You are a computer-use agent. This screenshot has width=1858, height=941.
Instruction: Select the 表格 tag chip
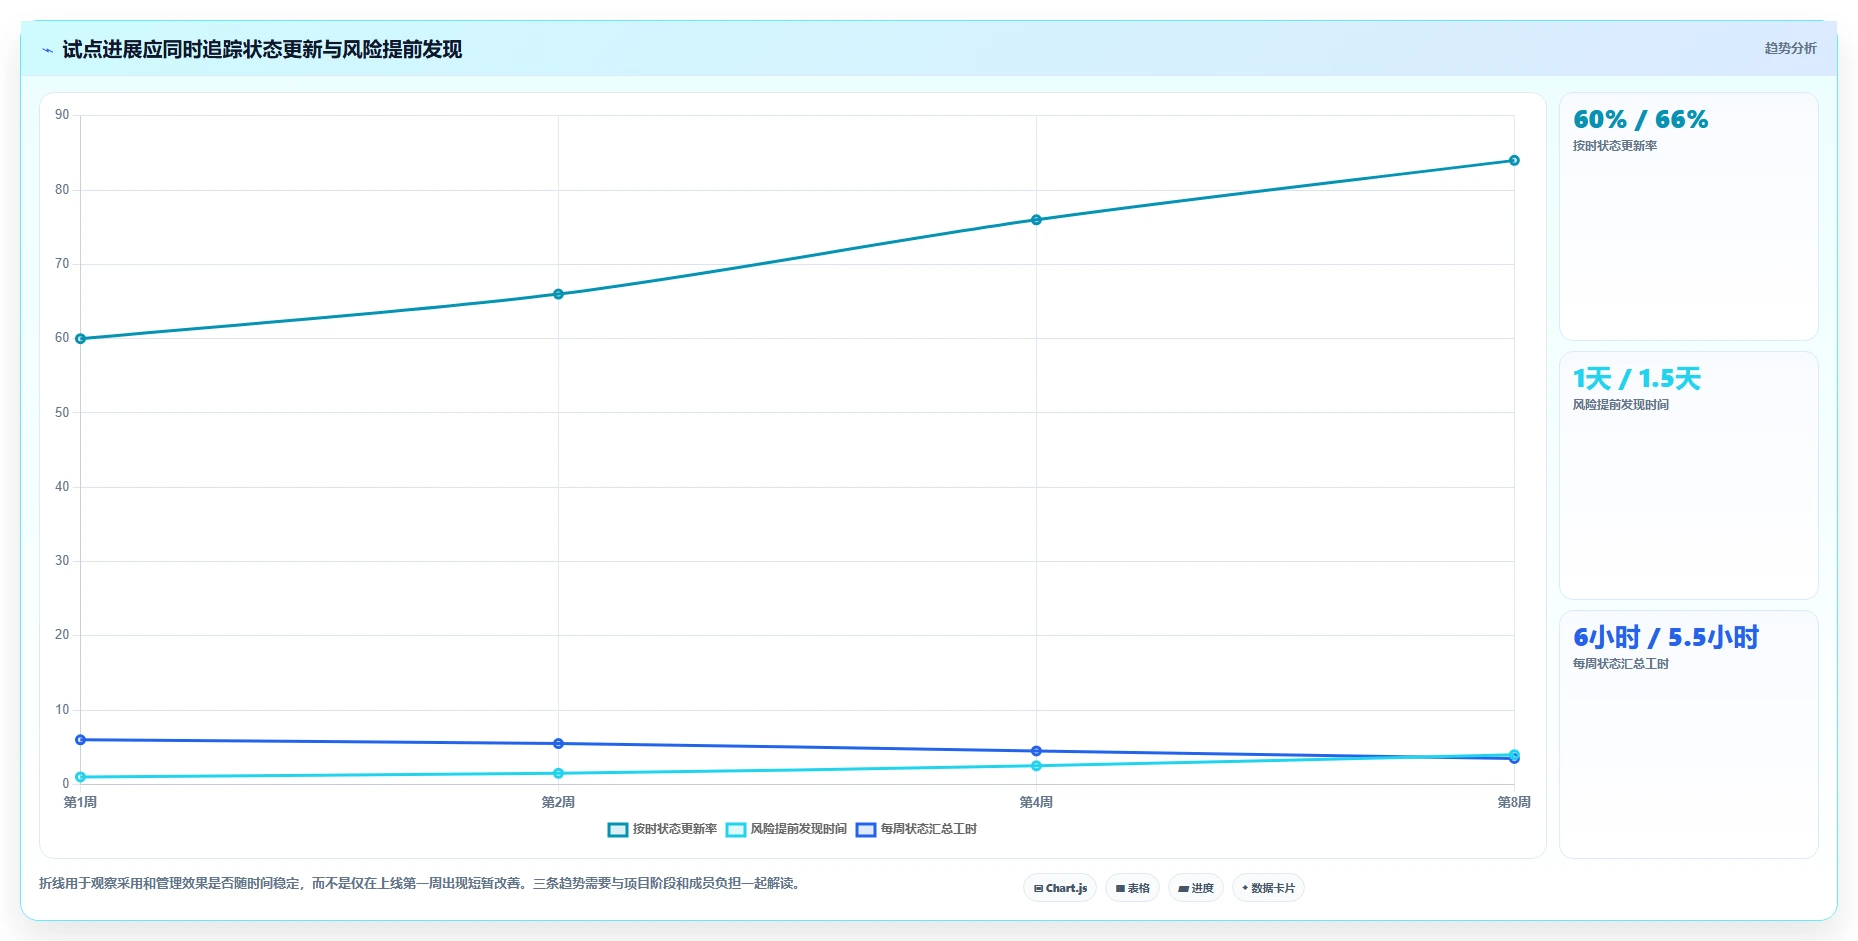tap(1132, 888)
